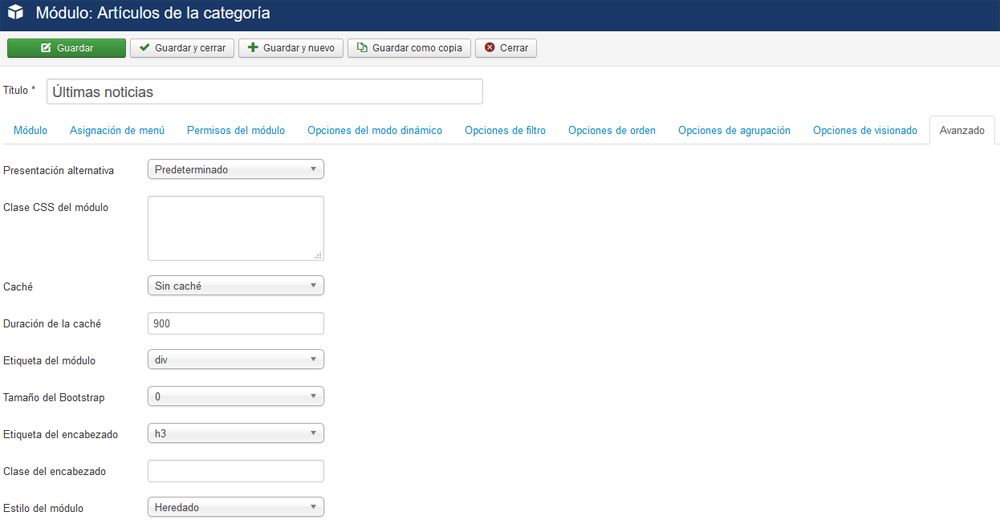Open the Caché dropdown
Viewport: 1000px width, 532px height.
pyautogui.click(x=236, y=286)
